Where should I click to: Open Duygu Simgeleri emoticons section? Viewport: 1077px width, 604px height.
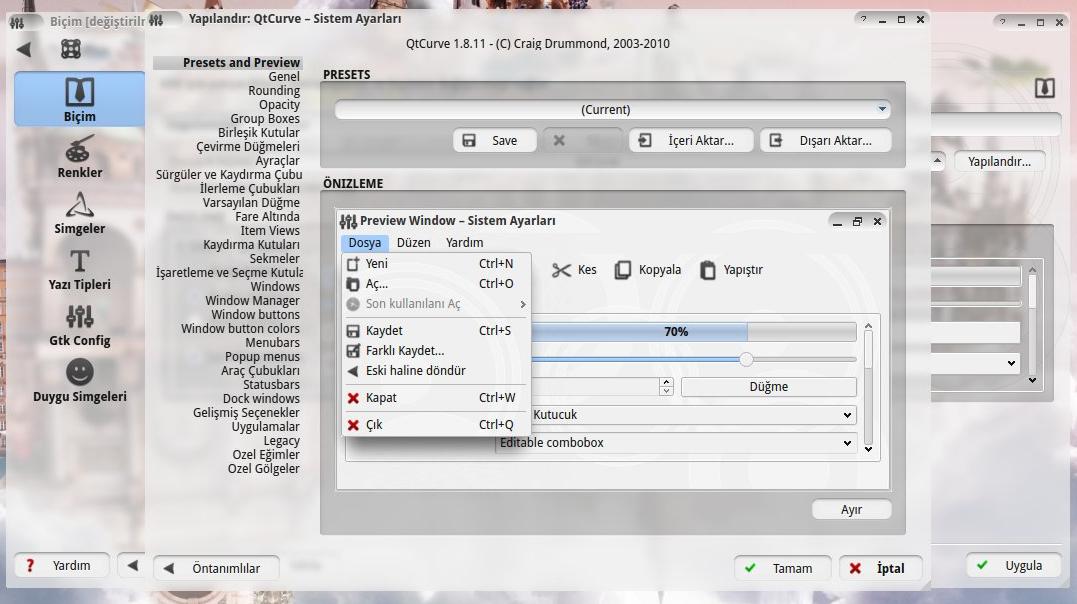[80, 381]
